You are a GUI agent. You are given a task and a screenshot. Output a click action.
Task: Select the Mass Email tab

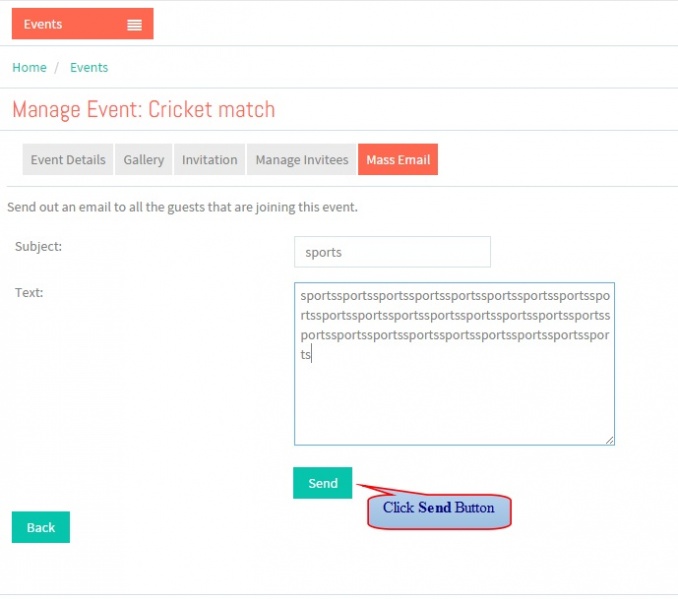click(x=398, y=160)
